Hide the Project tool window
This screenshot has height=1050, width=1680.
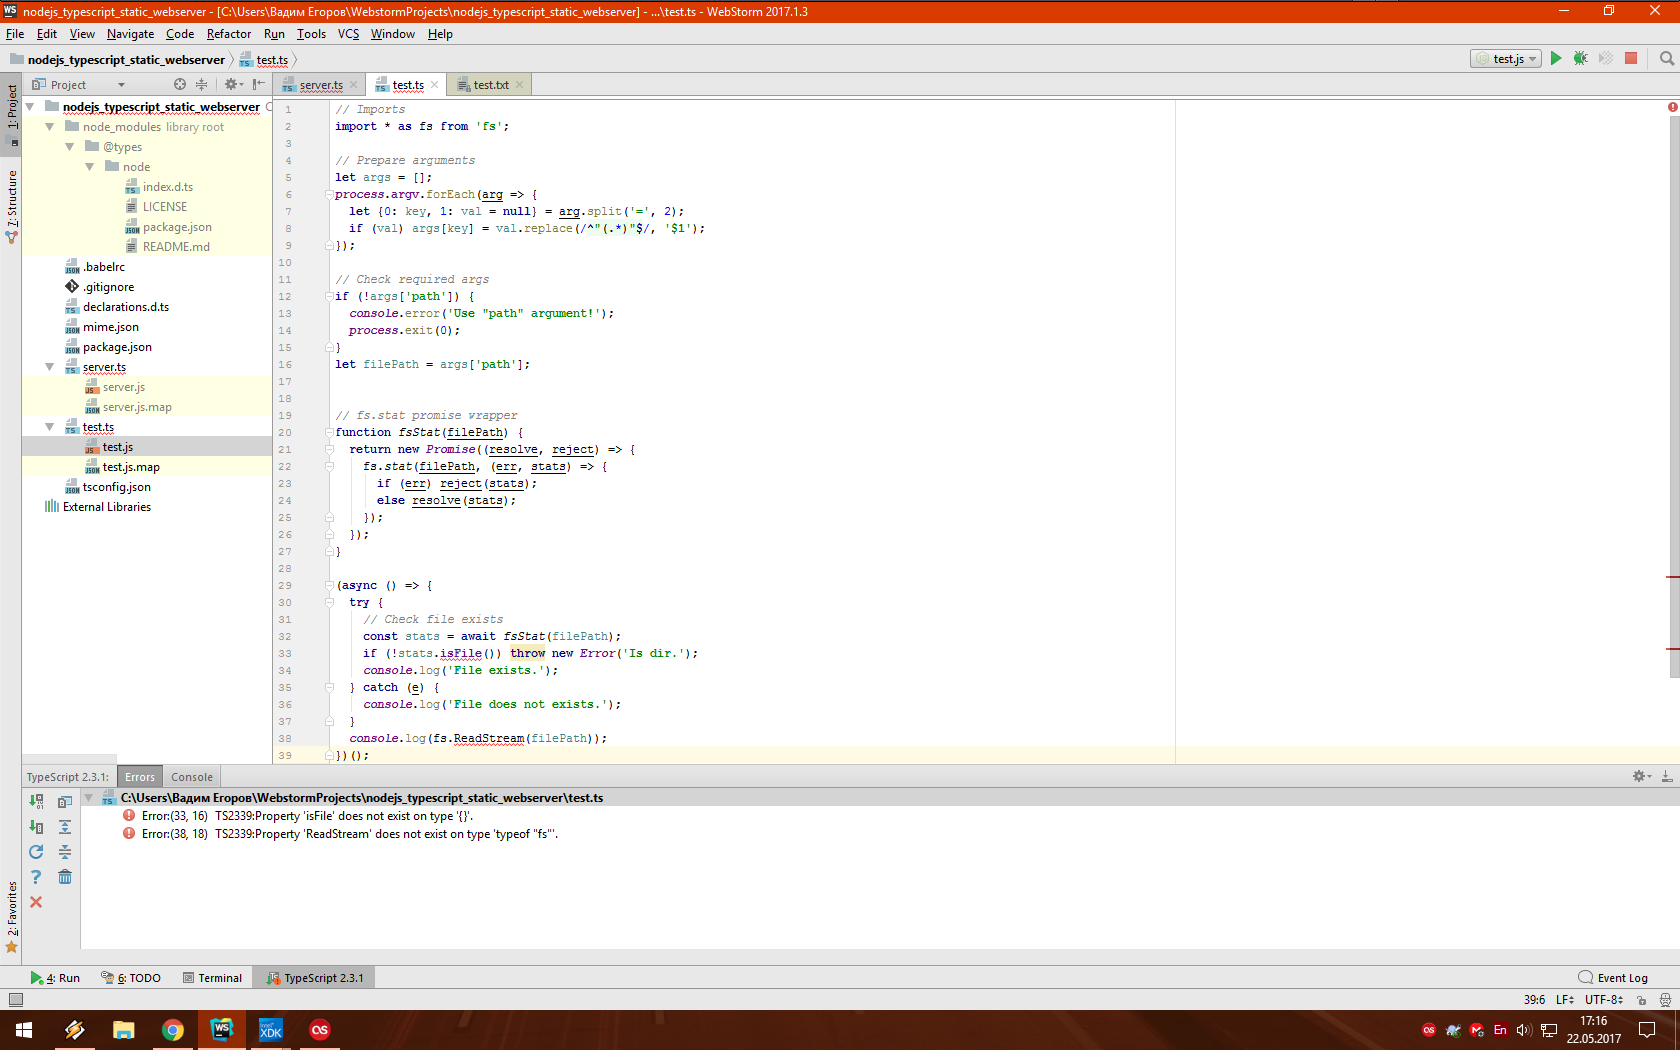(259, 85)
